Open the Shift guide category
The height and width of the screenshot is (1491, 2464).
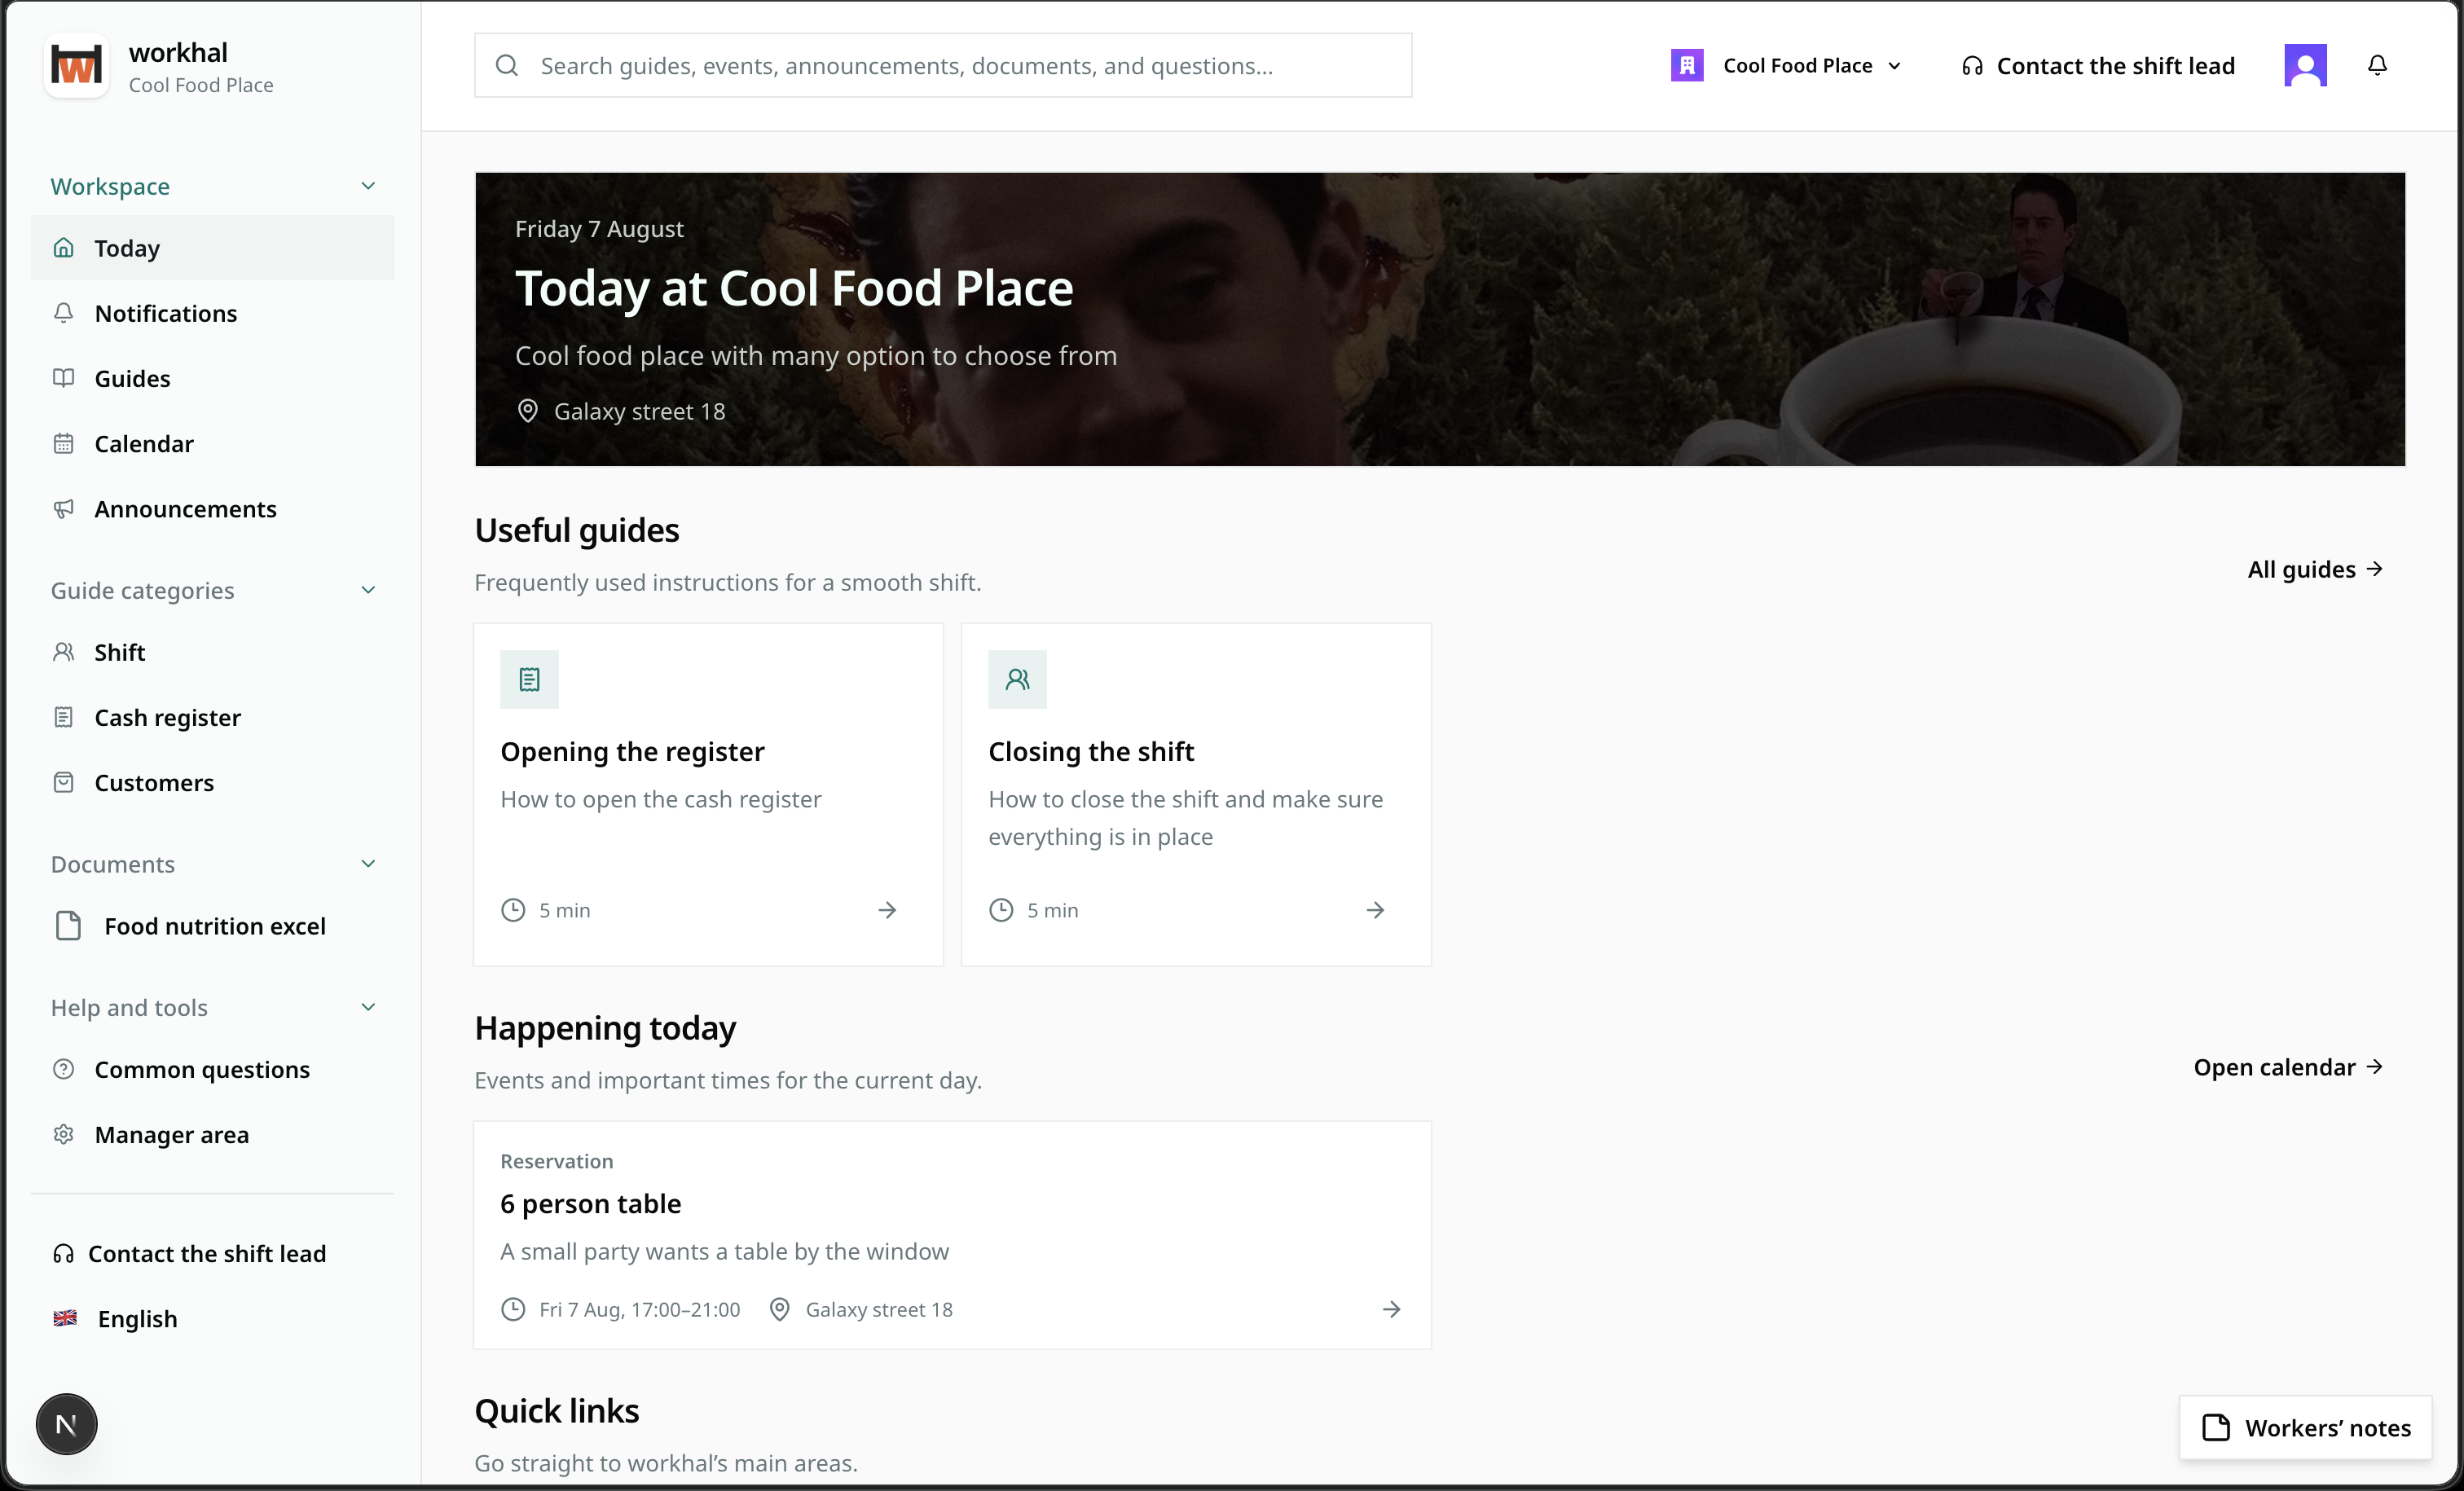(212, 652)
